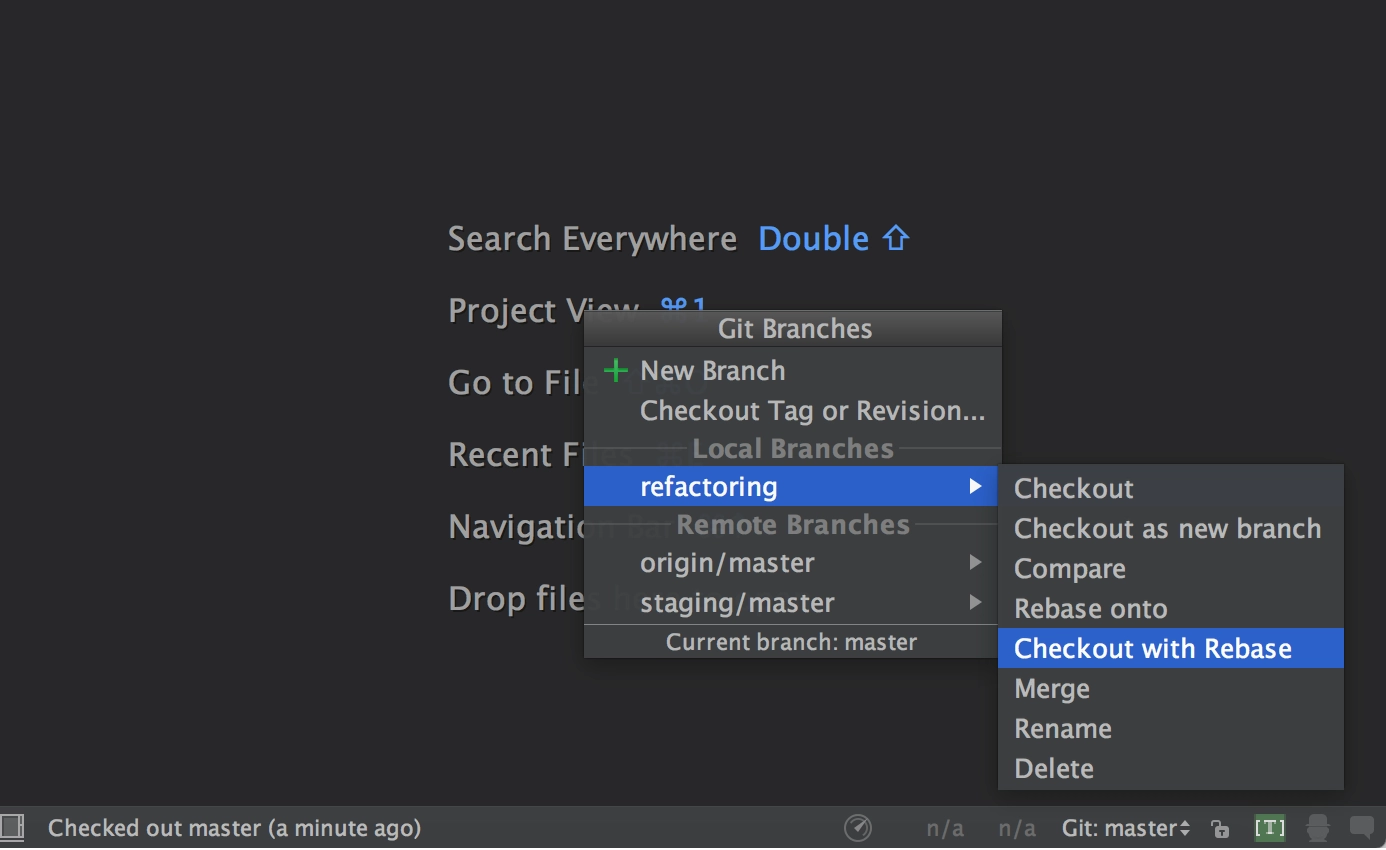Toggle the read-only lock icon in status bar
This screenshot has width=1386, height=850.
pos(1220,828)
